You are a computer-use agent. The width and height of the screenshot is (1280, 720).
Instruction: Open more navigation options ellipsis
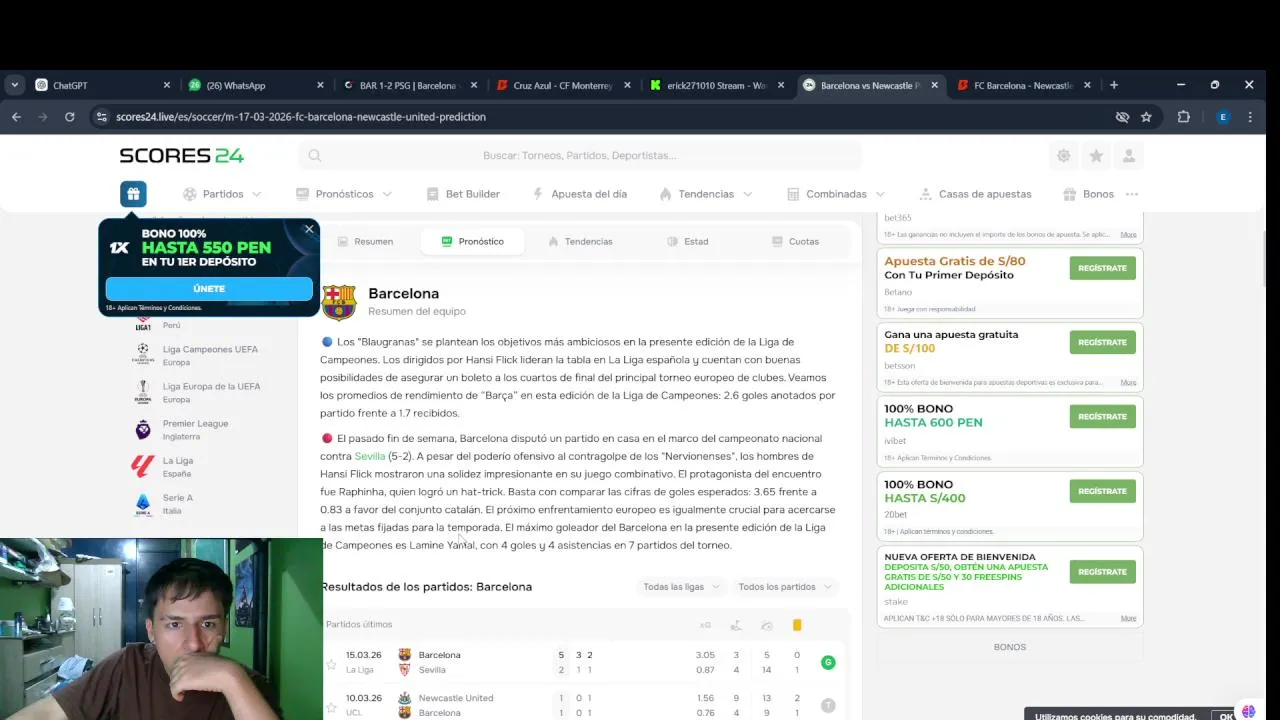click(x=1132, y=194)
